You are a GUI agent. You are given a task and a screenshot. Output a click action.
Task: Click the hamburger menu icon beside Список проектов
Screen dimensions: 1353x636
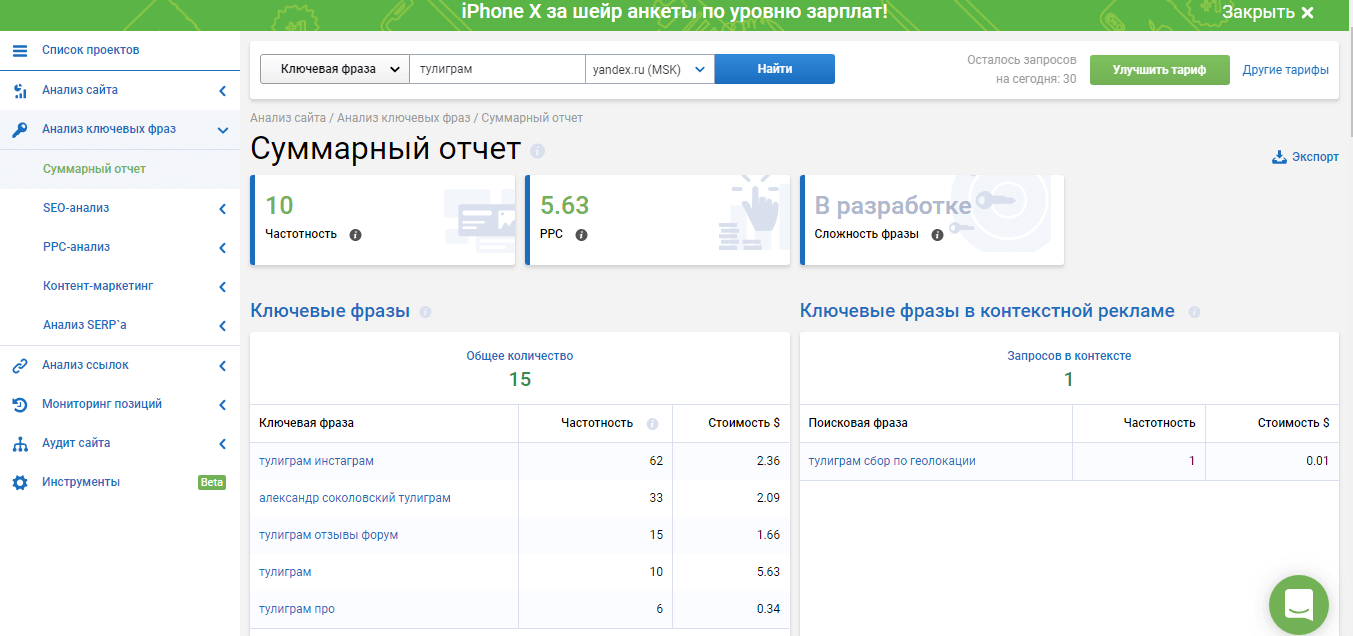[x=20, y=50]
